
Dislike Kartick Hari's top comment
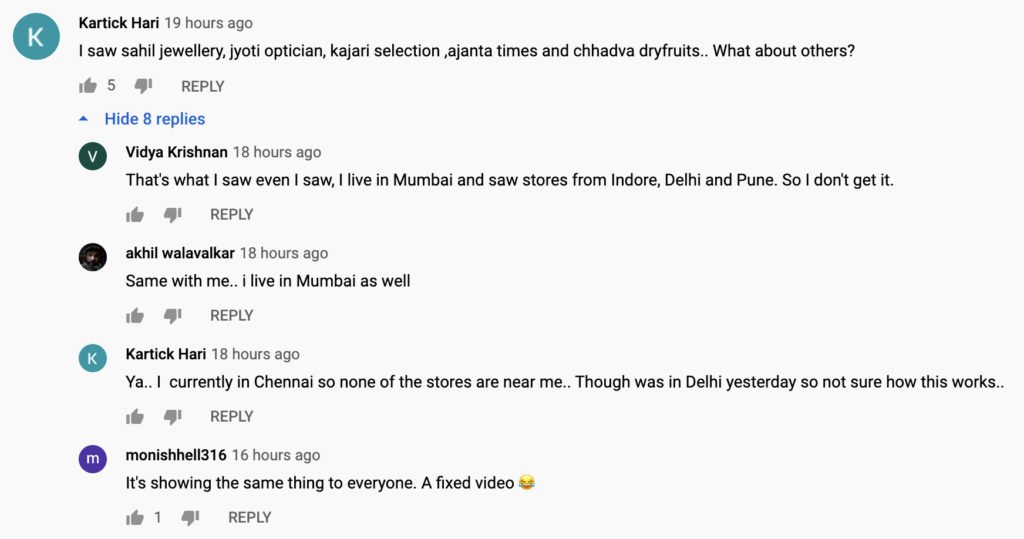coord(142,86)
